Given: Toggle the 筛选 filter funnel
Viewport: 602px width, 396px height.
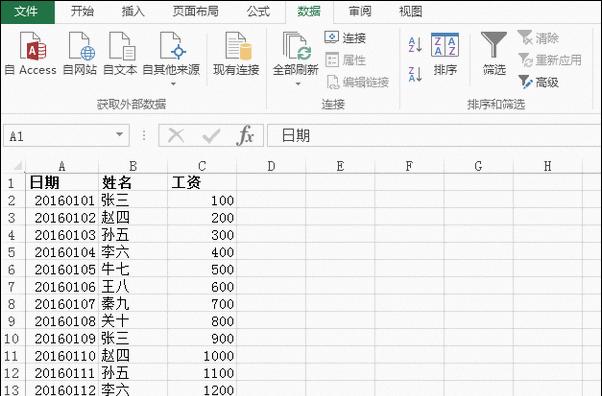Looking at the screenshot, I should pyautogui.click(x=494, y=54).
